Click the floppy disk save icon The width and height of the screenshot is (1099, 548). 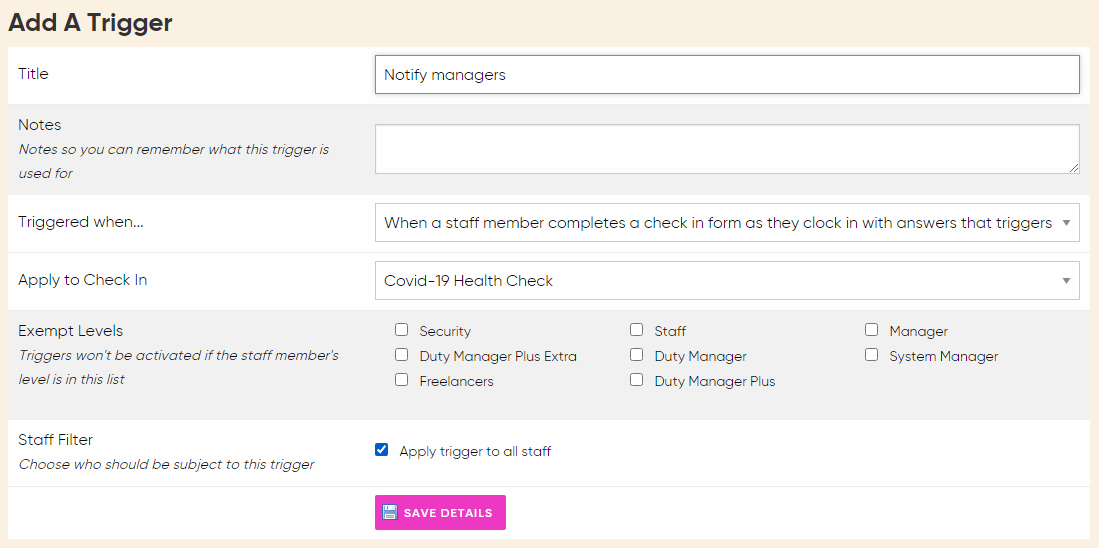pyautogui.click(x=390, y=512)
